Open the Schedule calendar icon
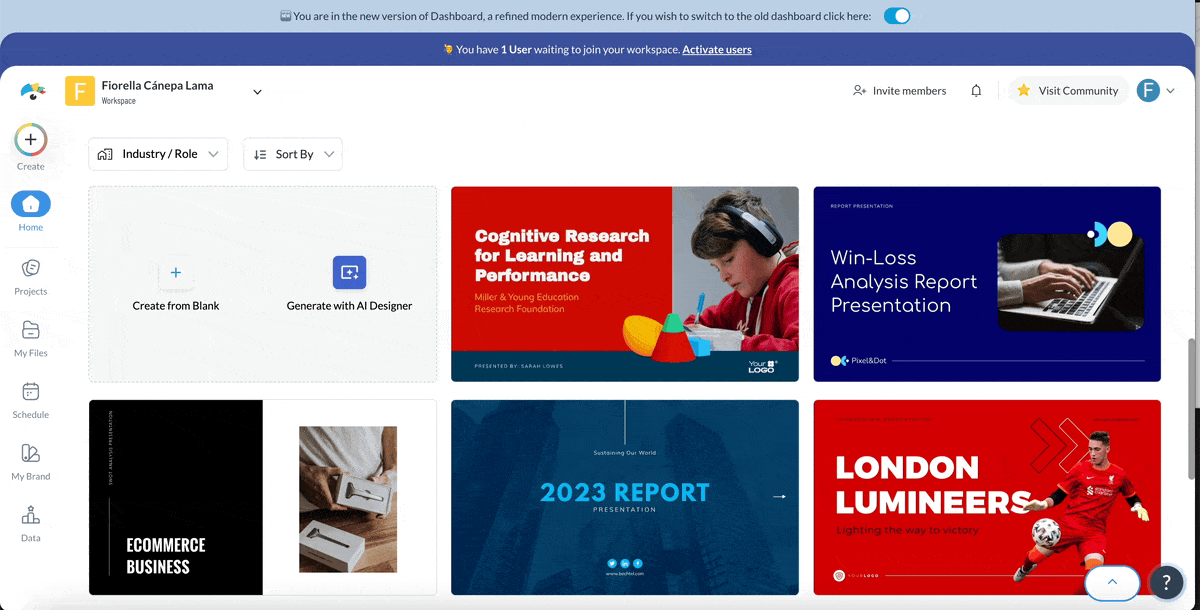 click(x=30, y=392)
